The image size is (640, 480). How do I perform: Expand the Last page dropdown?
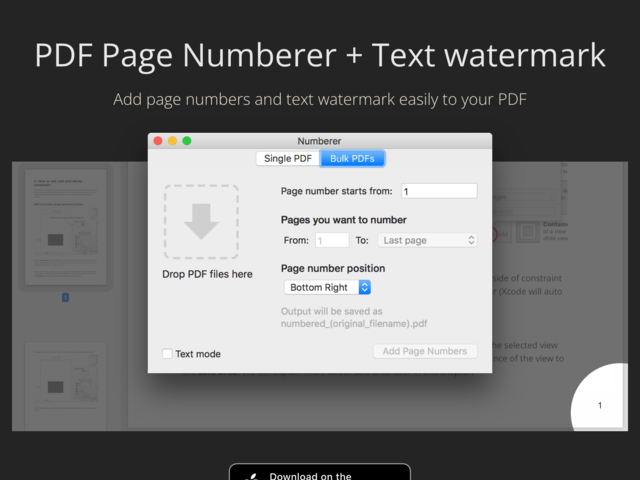coord(427,240)
